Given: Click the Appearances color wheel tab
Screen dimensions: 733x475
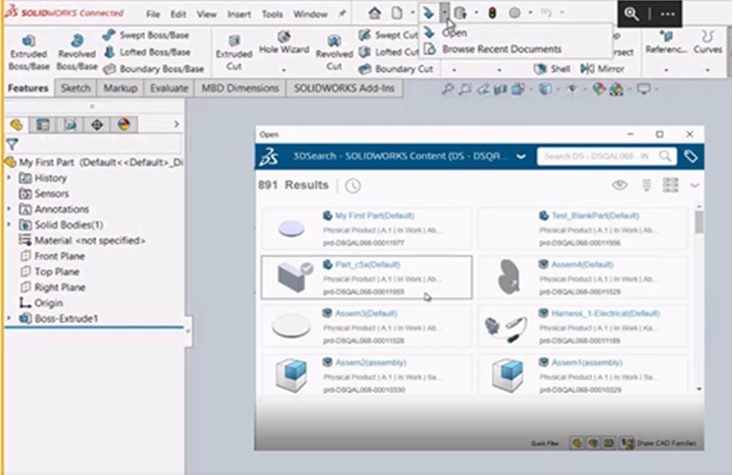Looking at the screenshot, I should tap(124, 125).
